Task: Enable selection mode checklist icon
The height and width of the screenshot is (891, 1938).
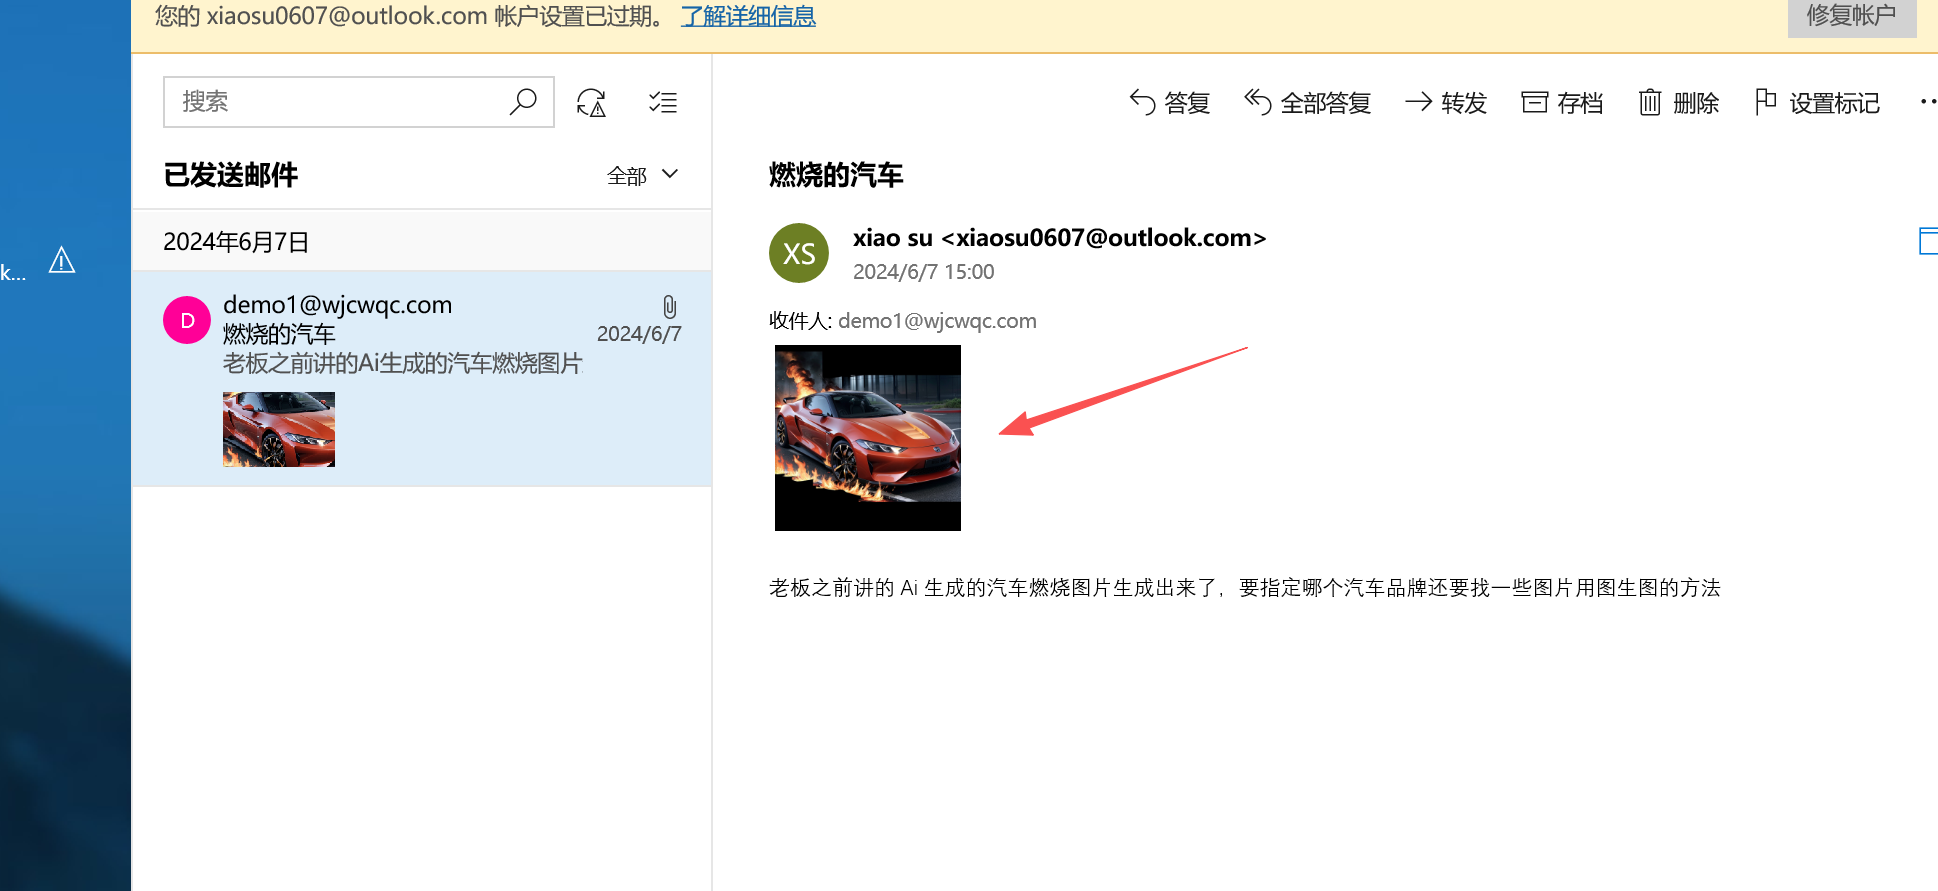Action: point(663,102)
